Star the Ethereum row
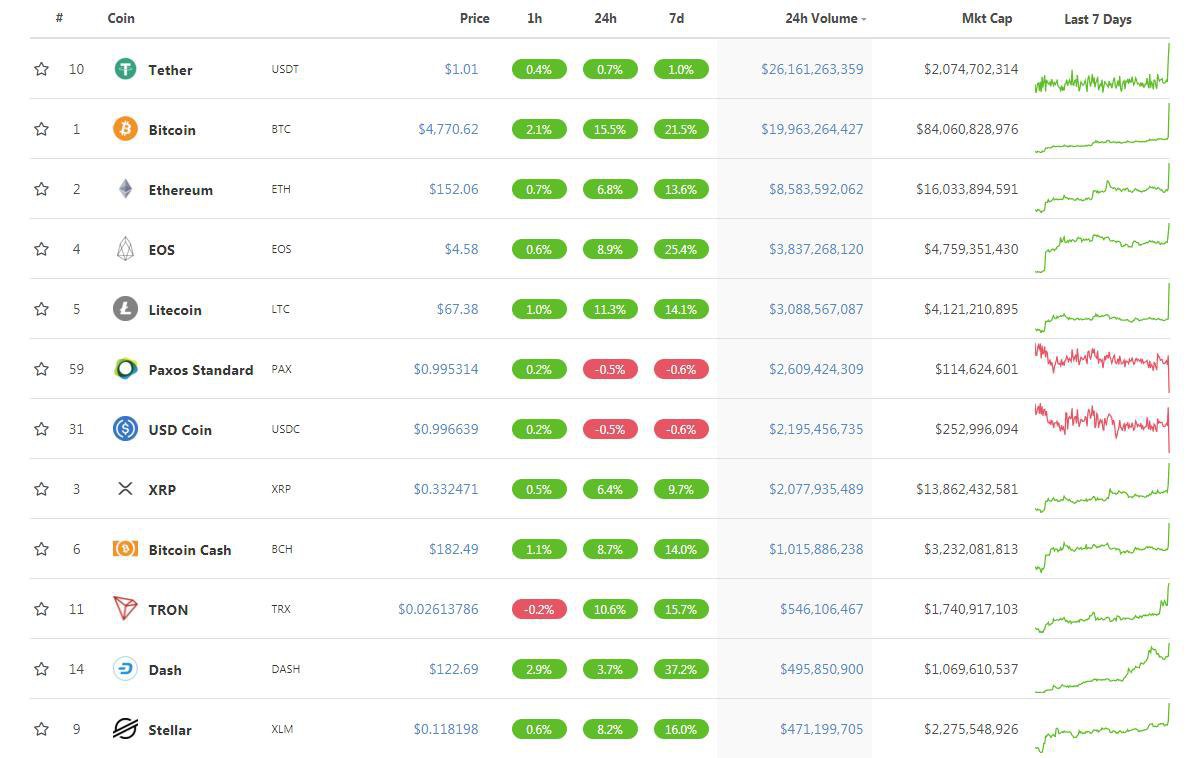 click(41, 189)
